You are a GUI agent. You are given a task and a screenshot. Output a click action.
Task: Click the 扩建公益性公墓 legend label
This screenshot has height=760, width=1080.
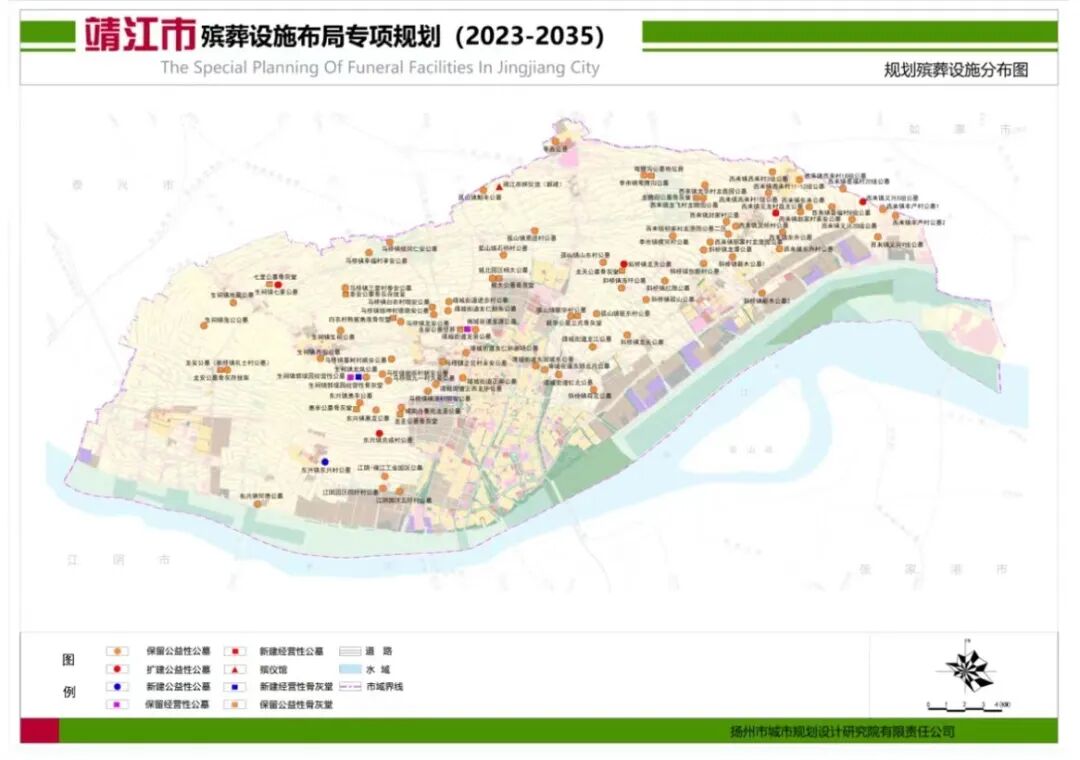pyautogui.click(x=178, y=669)
